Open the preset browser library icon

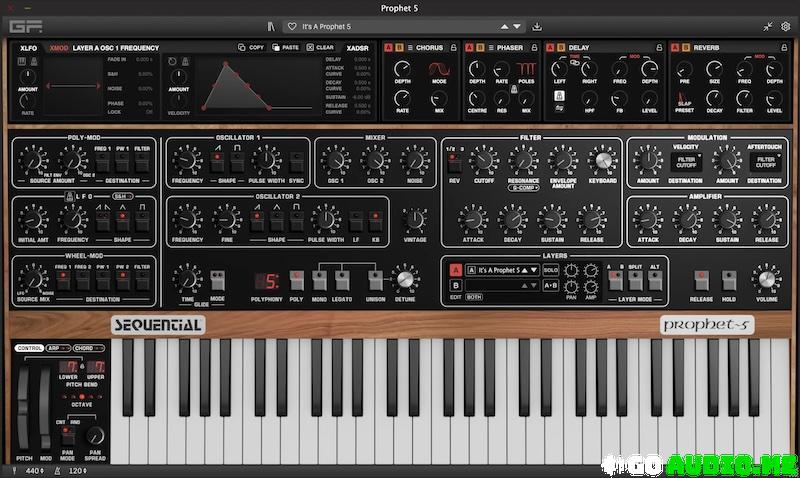[x=271, y=27]
